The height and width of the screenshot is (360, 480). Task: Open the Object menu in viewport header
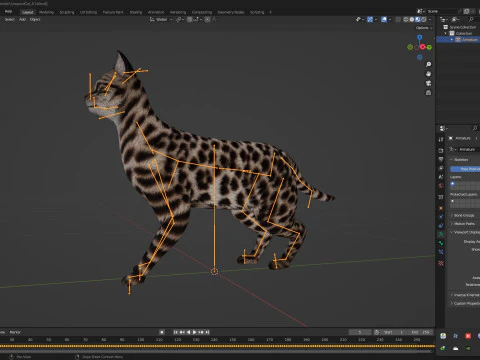tap(35, 20)
